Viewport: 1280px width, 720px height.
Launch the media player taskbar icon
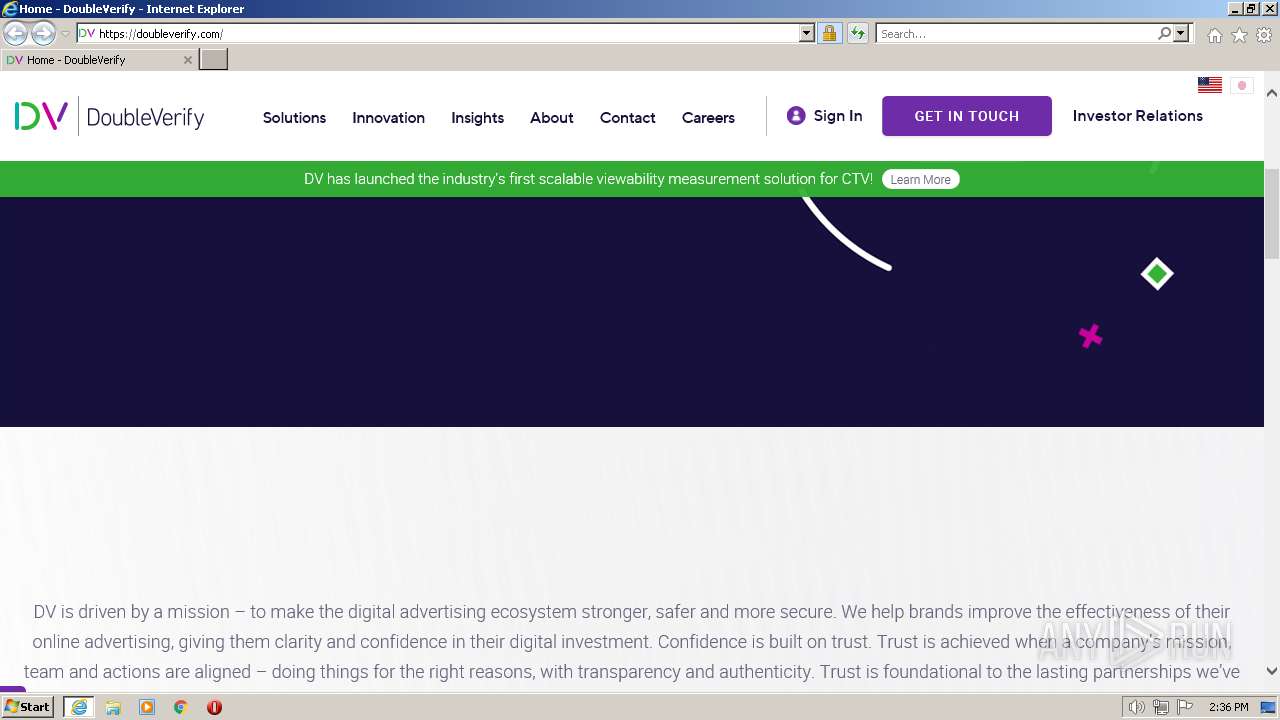point(147,707)
